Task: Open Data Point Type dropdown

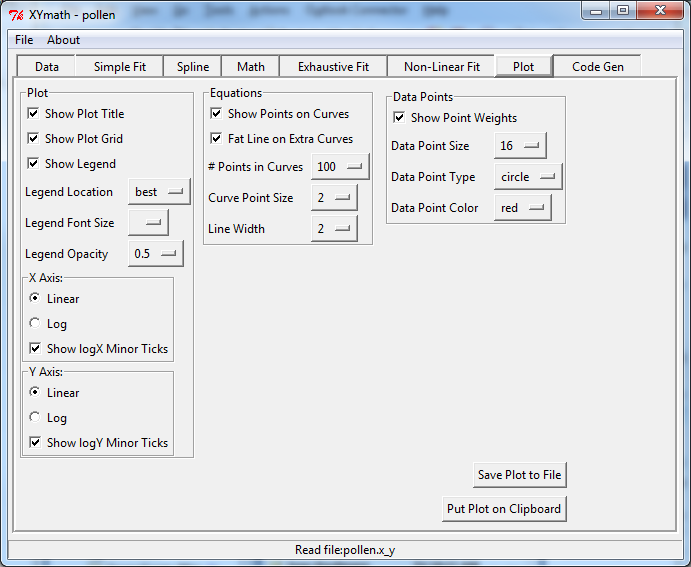Action: click(x=528, y=177)
